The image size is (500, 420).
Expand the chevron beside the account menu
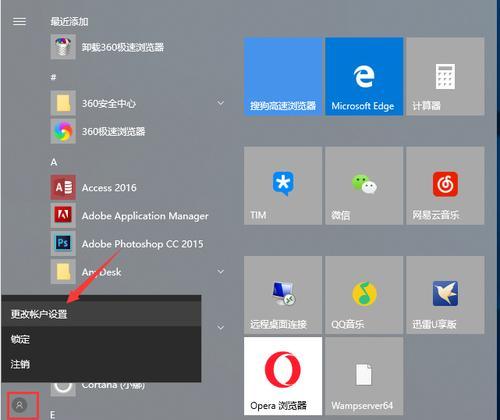pyautogui.click(x=220, y=327)
